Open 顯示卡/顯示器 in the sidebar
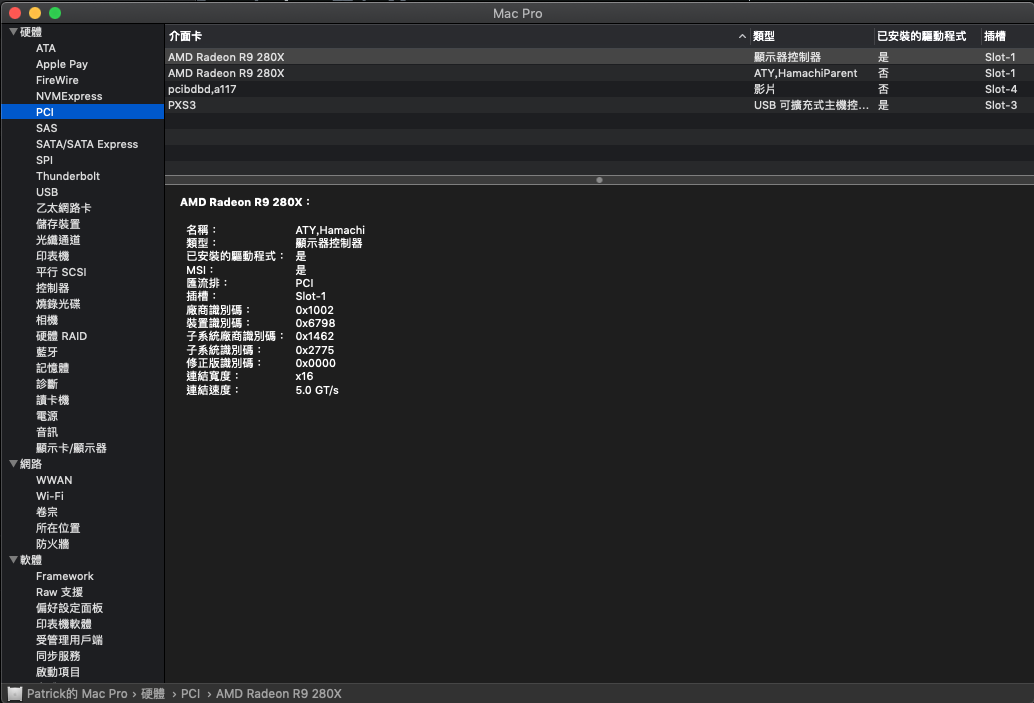 (x=71, y=448)
